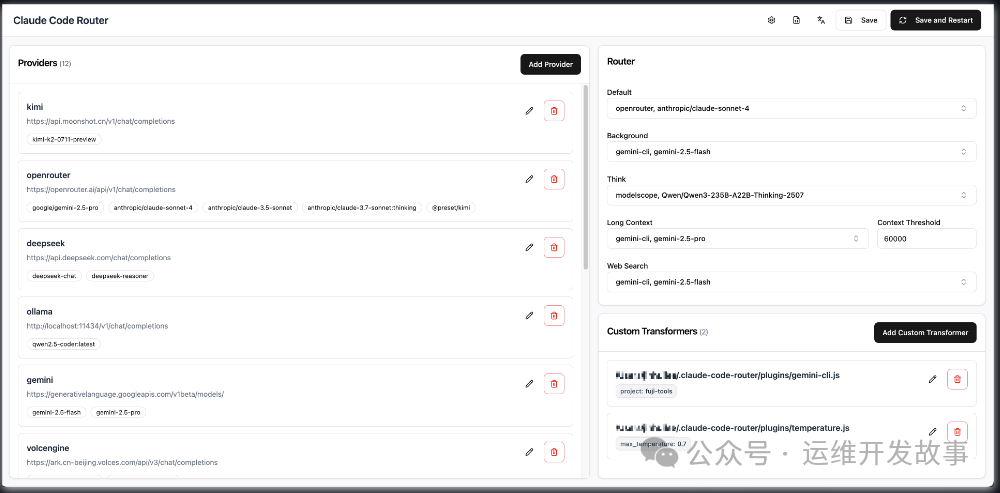The width and height of the screenshot is (1000, 493).
Task: Edit the deepseek provider
Action: [529, 247]
